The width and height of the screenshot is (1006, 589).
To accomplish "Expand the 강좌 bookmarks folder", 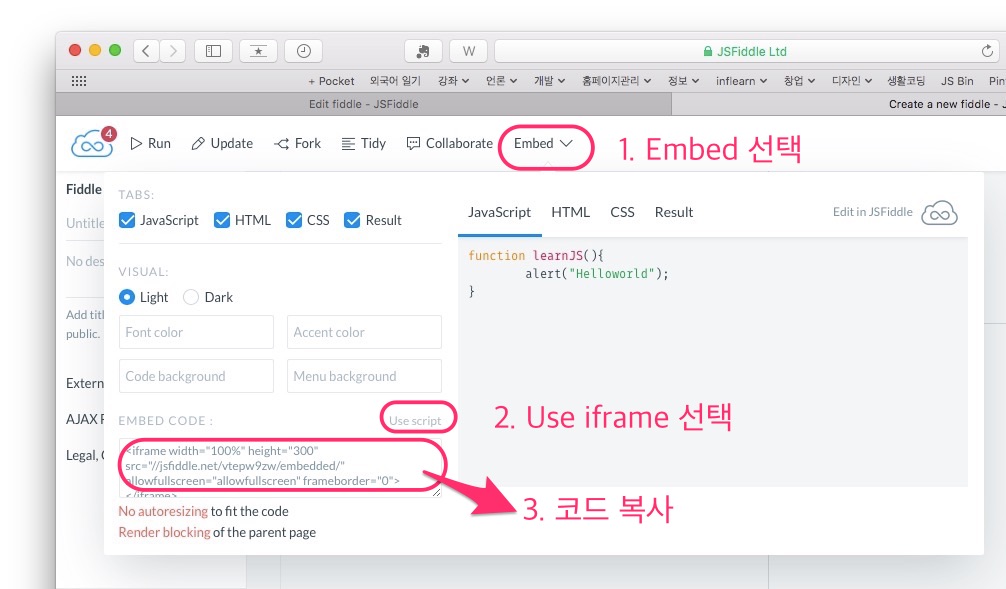I will coord(454,81).
